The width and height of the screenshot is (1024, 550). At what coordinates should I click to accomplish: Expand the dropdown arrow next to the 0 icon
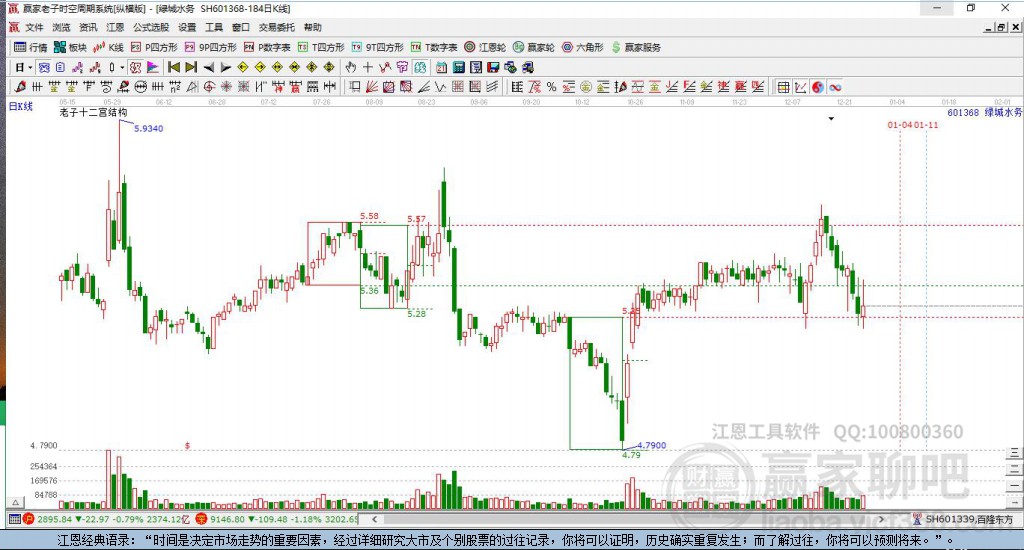point(122,67)
